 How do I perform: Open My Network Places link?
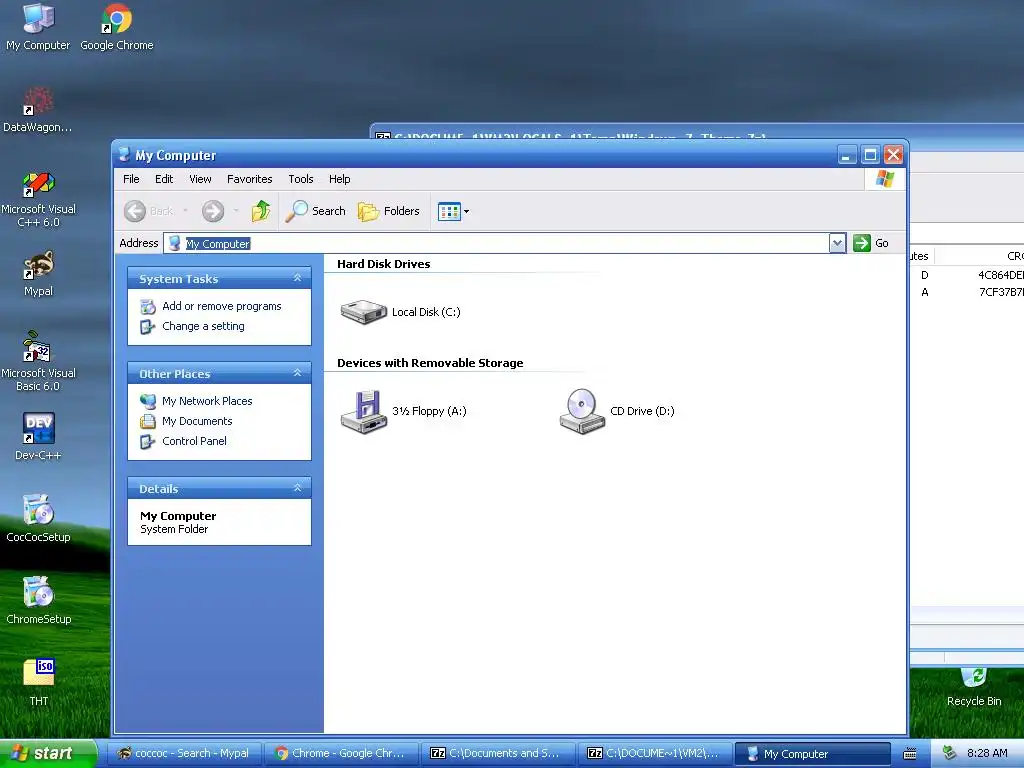tap(207, 401)
